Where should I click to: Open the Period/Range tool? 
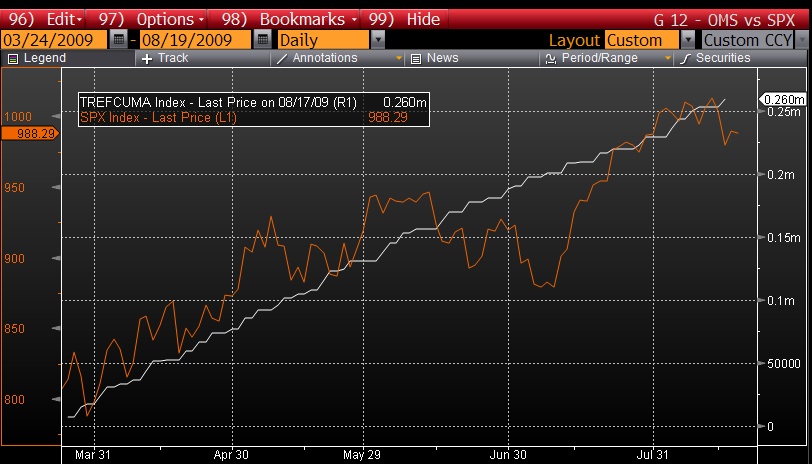point(601,58)
